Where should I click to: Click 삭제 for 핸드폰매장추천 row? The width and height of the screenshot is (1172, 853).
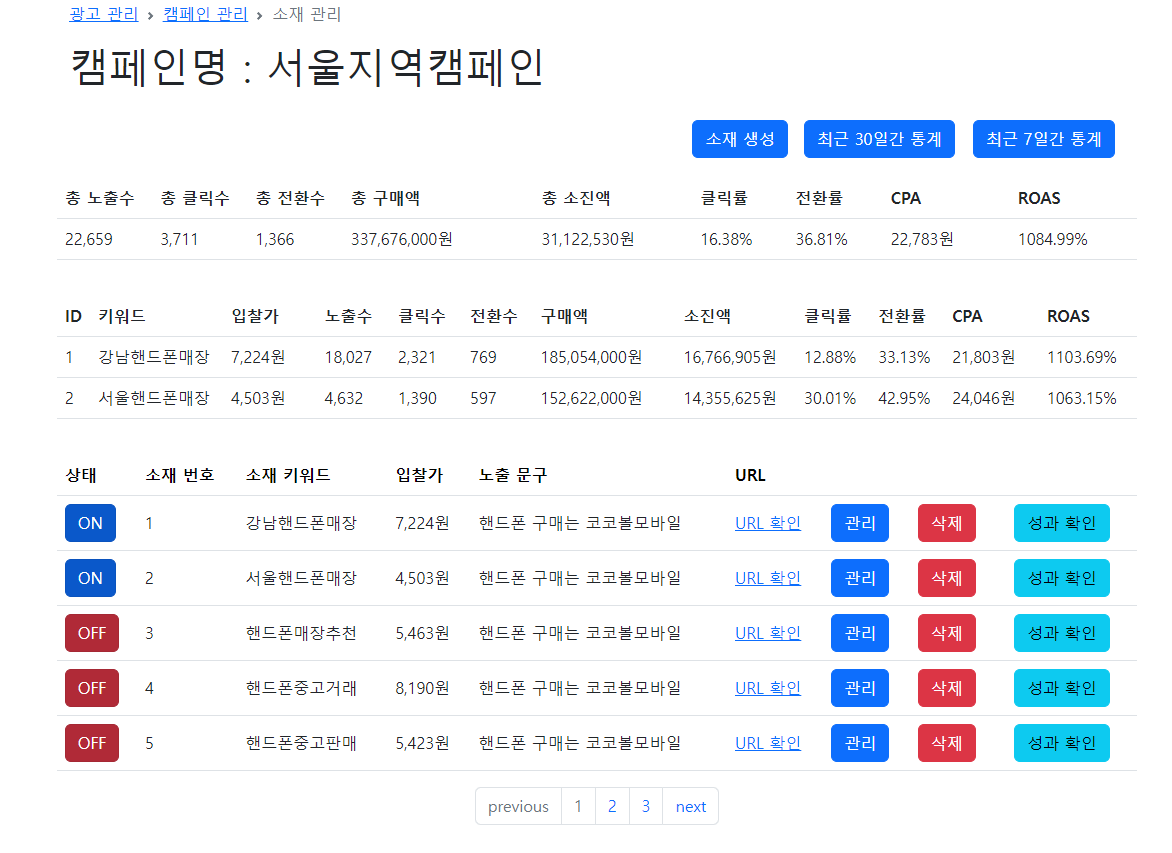(946, 633)
